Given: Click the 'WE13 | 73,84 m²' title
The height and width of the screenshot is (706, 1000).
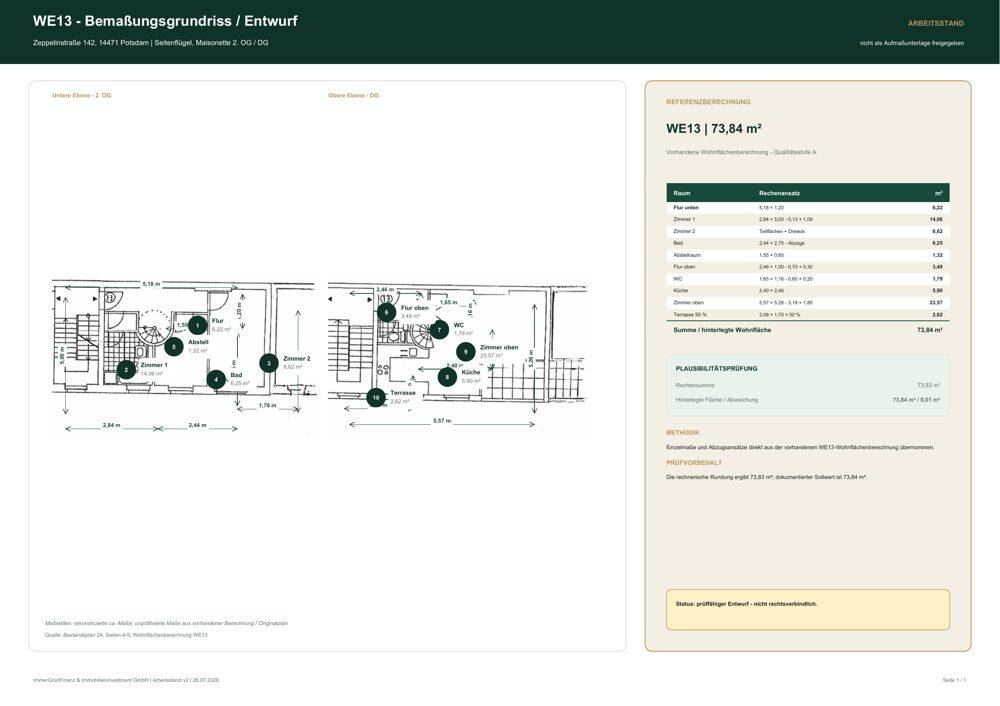Looking at the screenshot, I should point(714,128).
